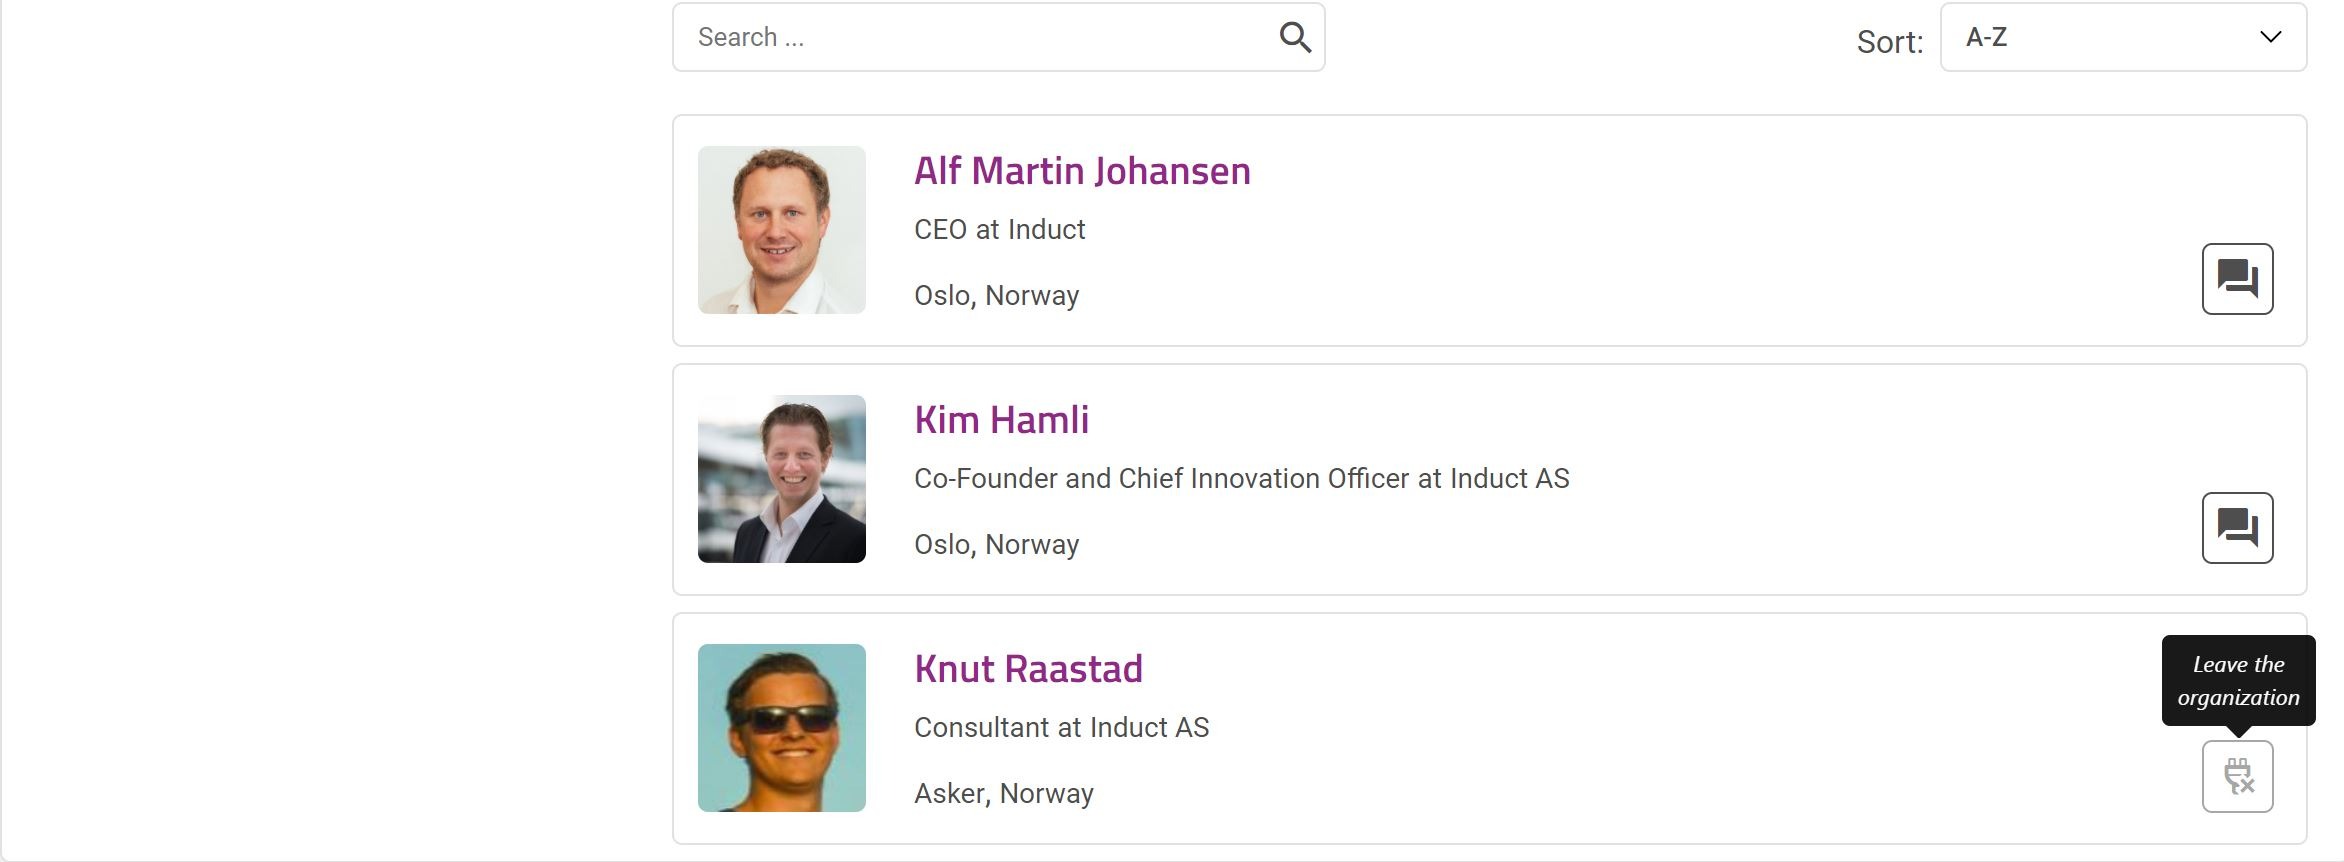Click the 'Sort:' label
Viewport: 2344px width, 862px height.
point(1889,42)
